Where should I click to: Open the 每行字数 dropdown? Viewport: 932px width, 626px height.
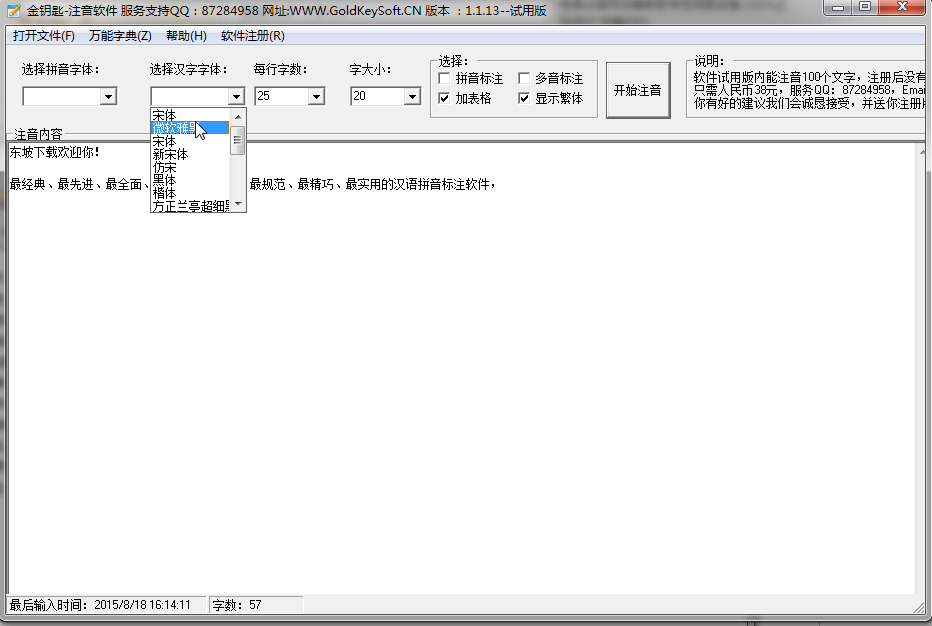tap(318, 96)
